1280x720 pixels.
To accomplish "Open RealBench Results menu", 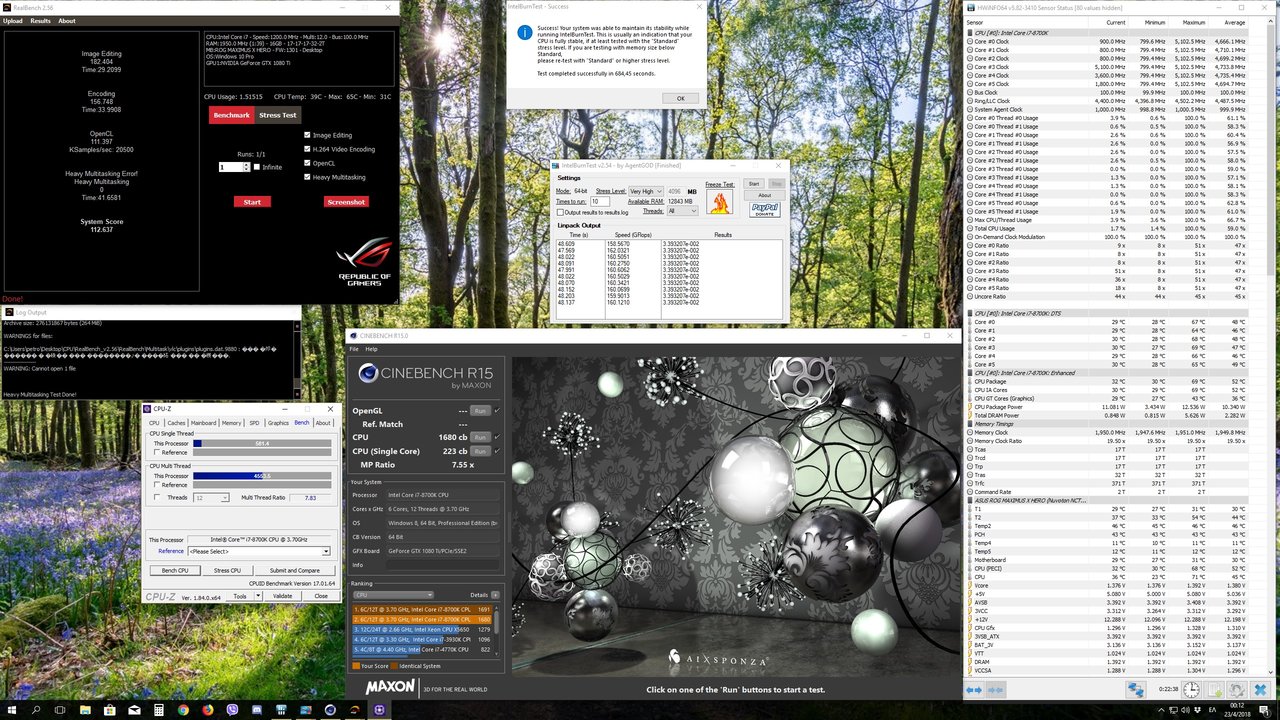I will pyautogui.click(x=40, y=20).
